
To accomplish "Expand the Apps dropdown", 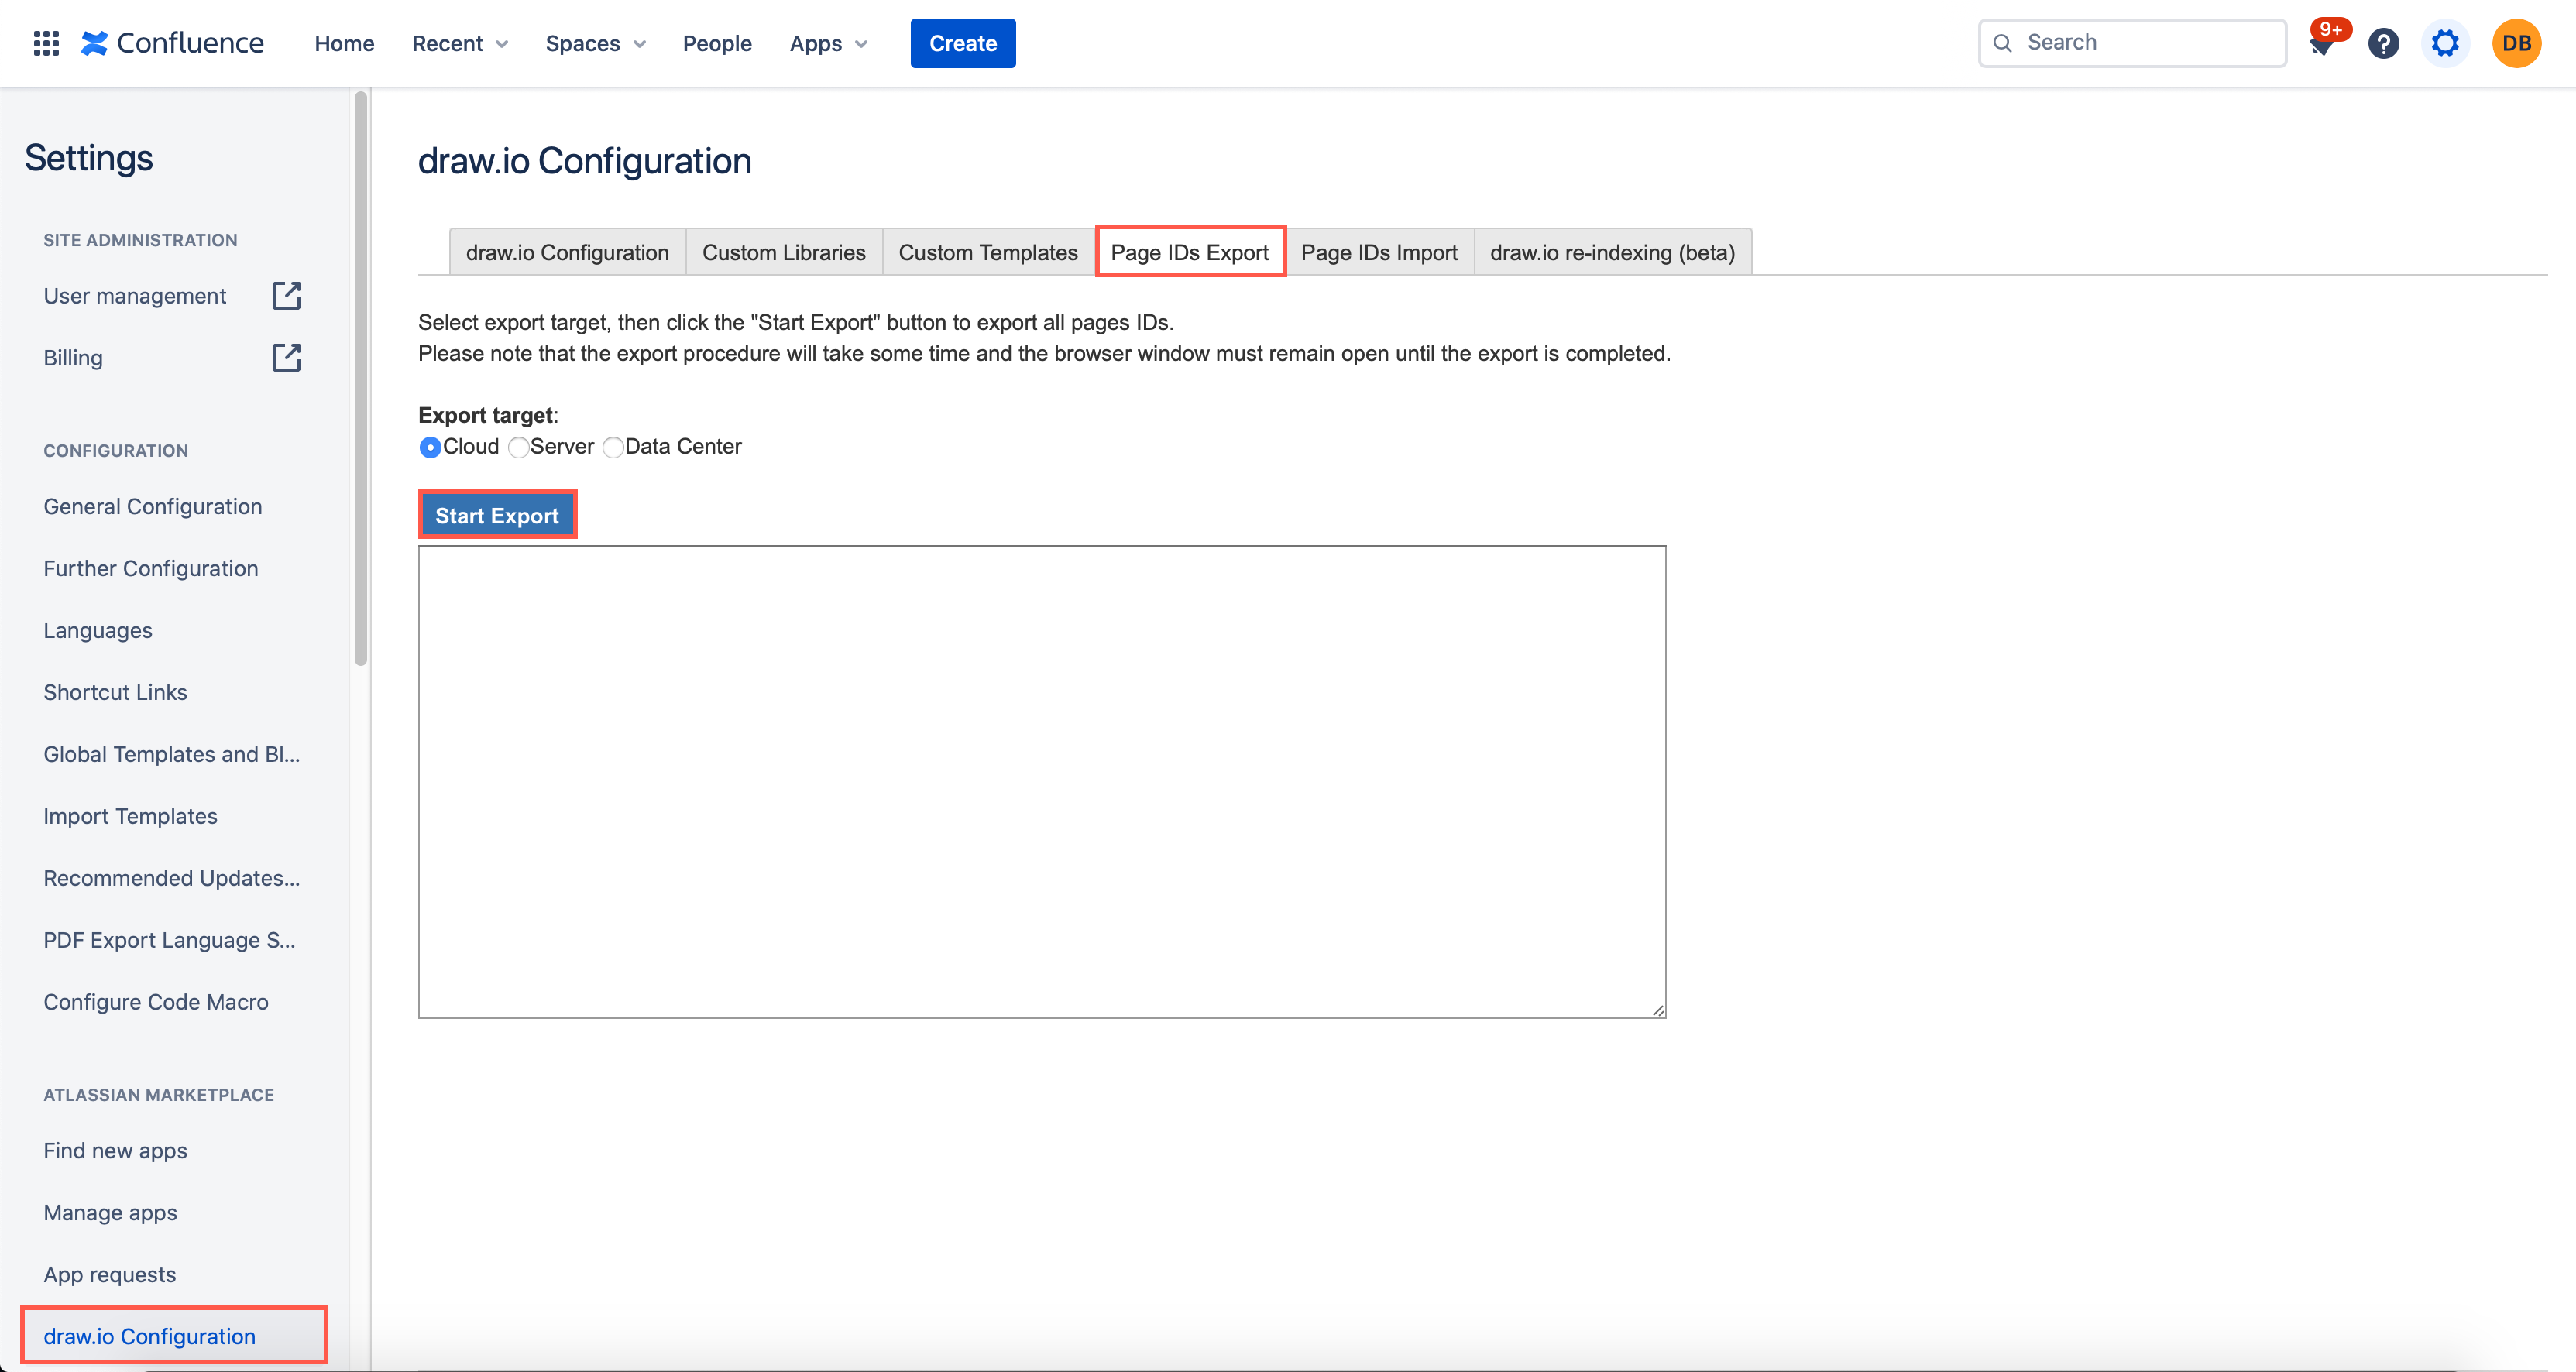I will [x=827, y=43].
